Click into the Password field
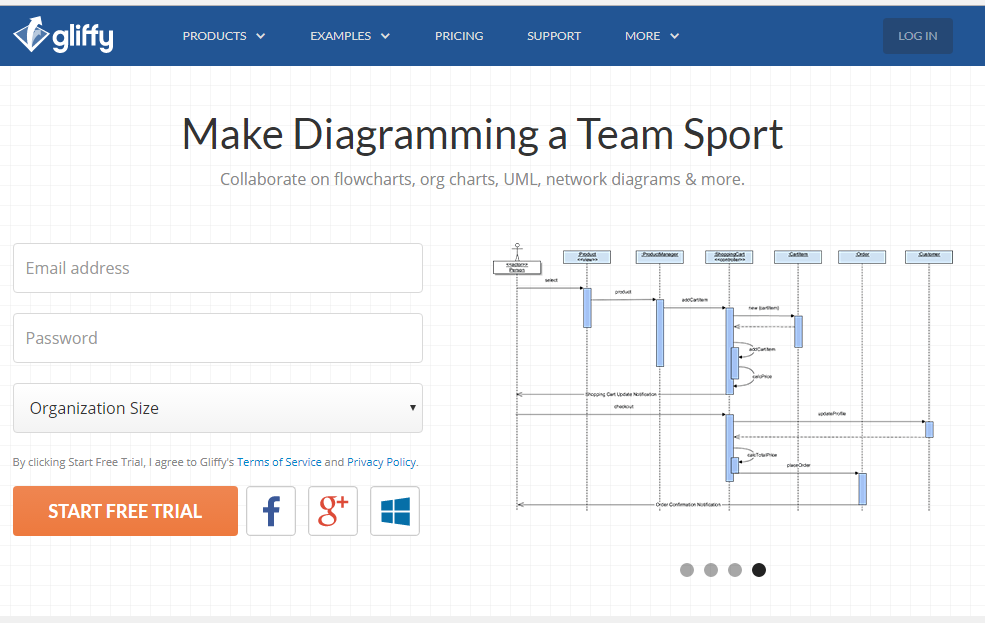985x623 pixels. tap(218, 338)
